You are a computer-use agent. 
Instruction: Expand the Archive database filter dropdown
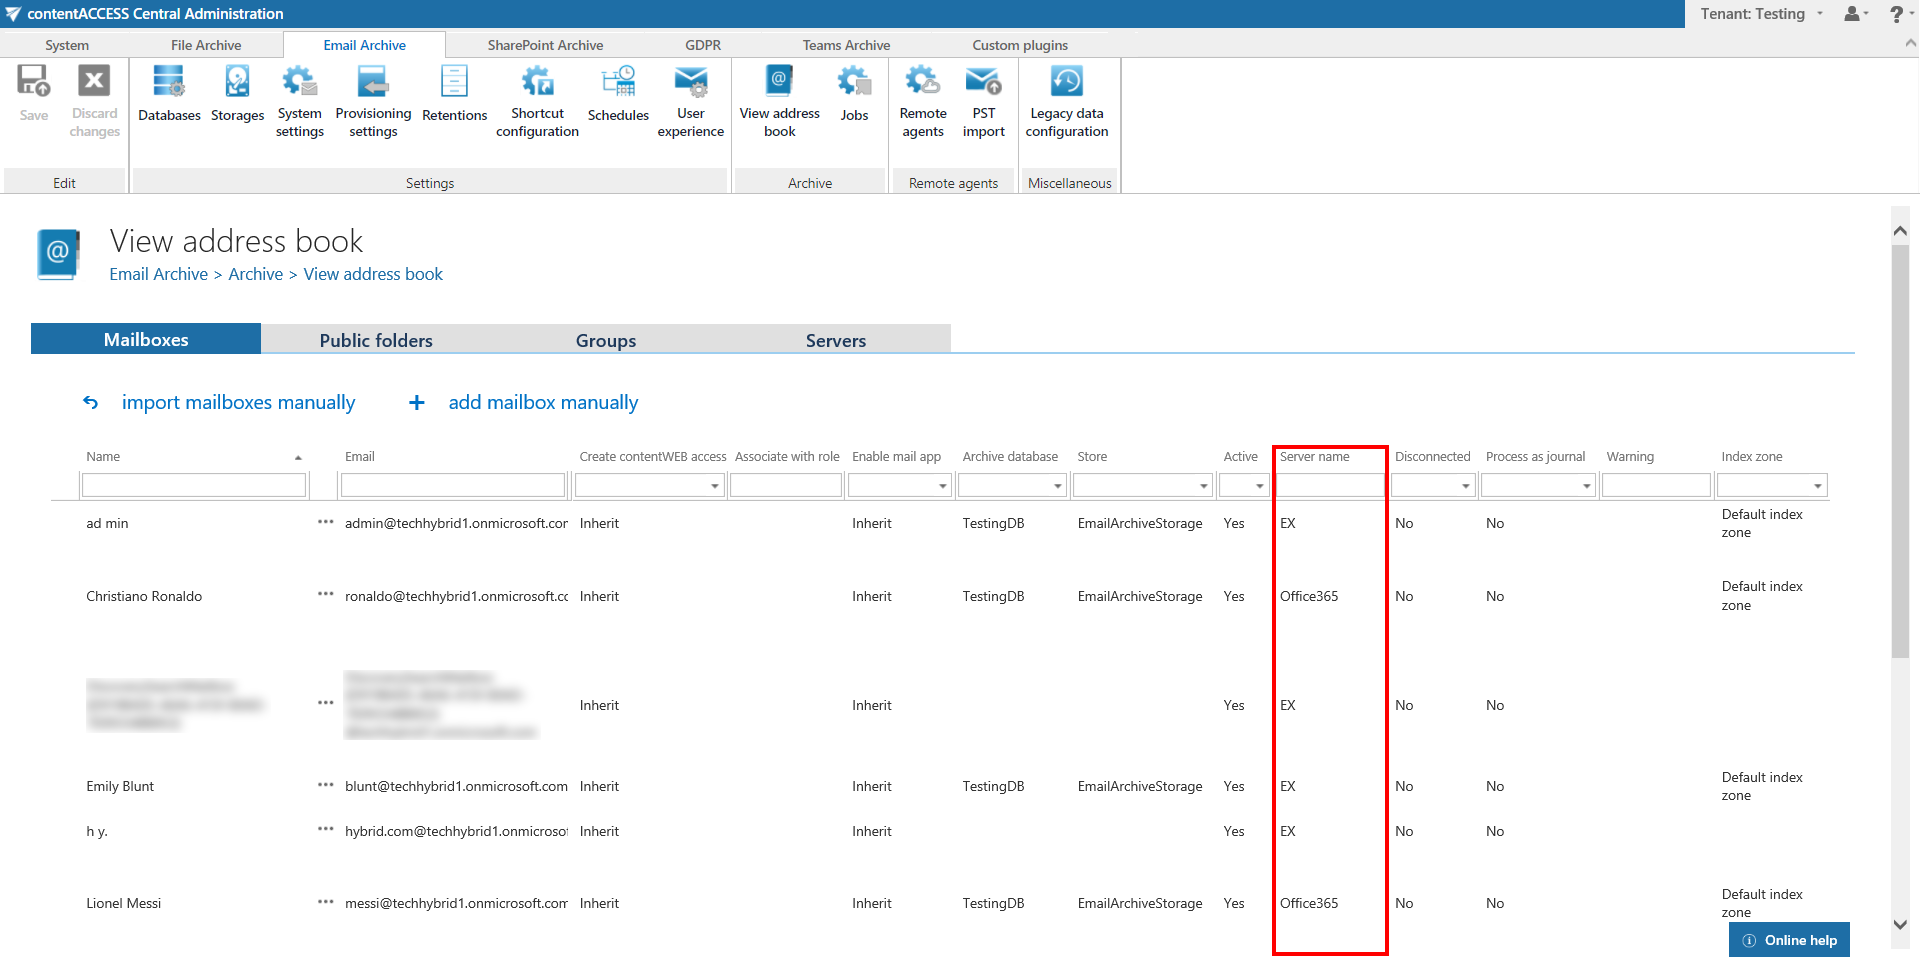[1057, 486]
